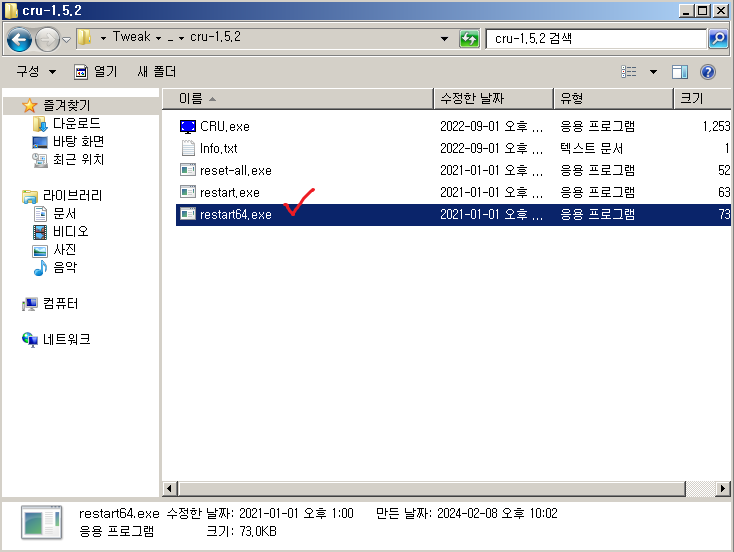Expand the view options dropdown arrow

(x=653, y=72)
